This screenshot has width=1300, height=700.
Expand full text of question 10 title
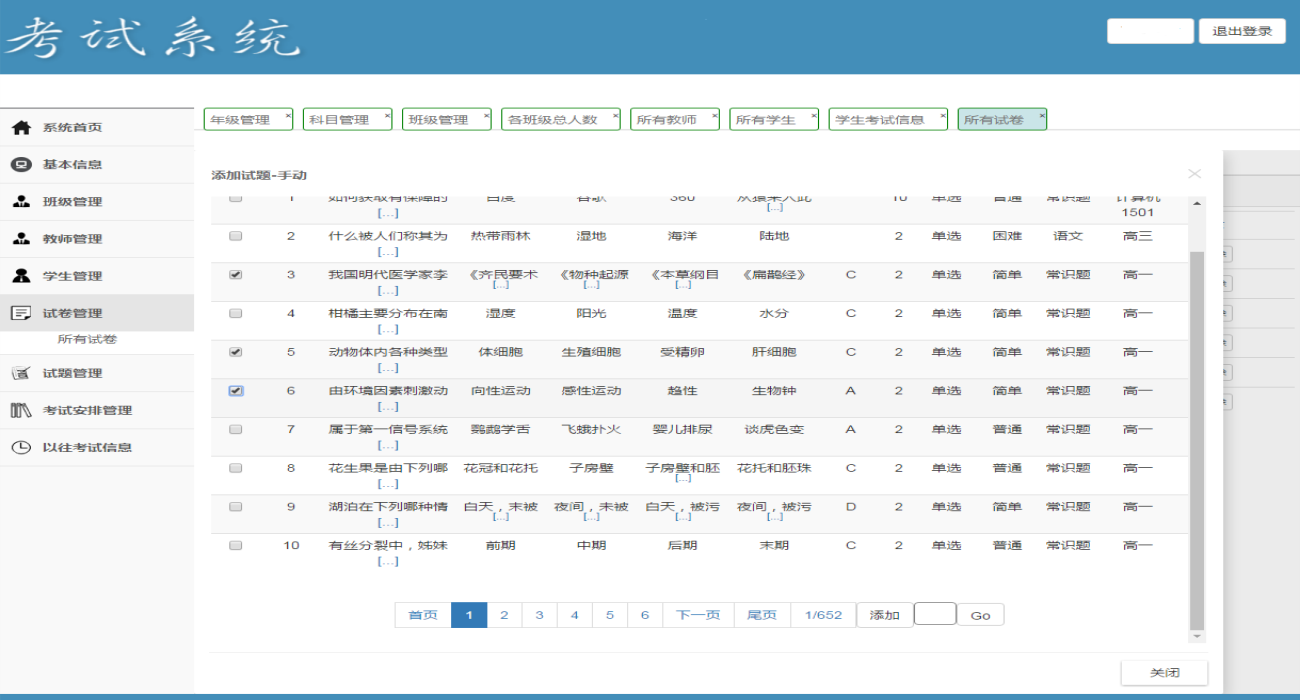click(x=388, y=562)
